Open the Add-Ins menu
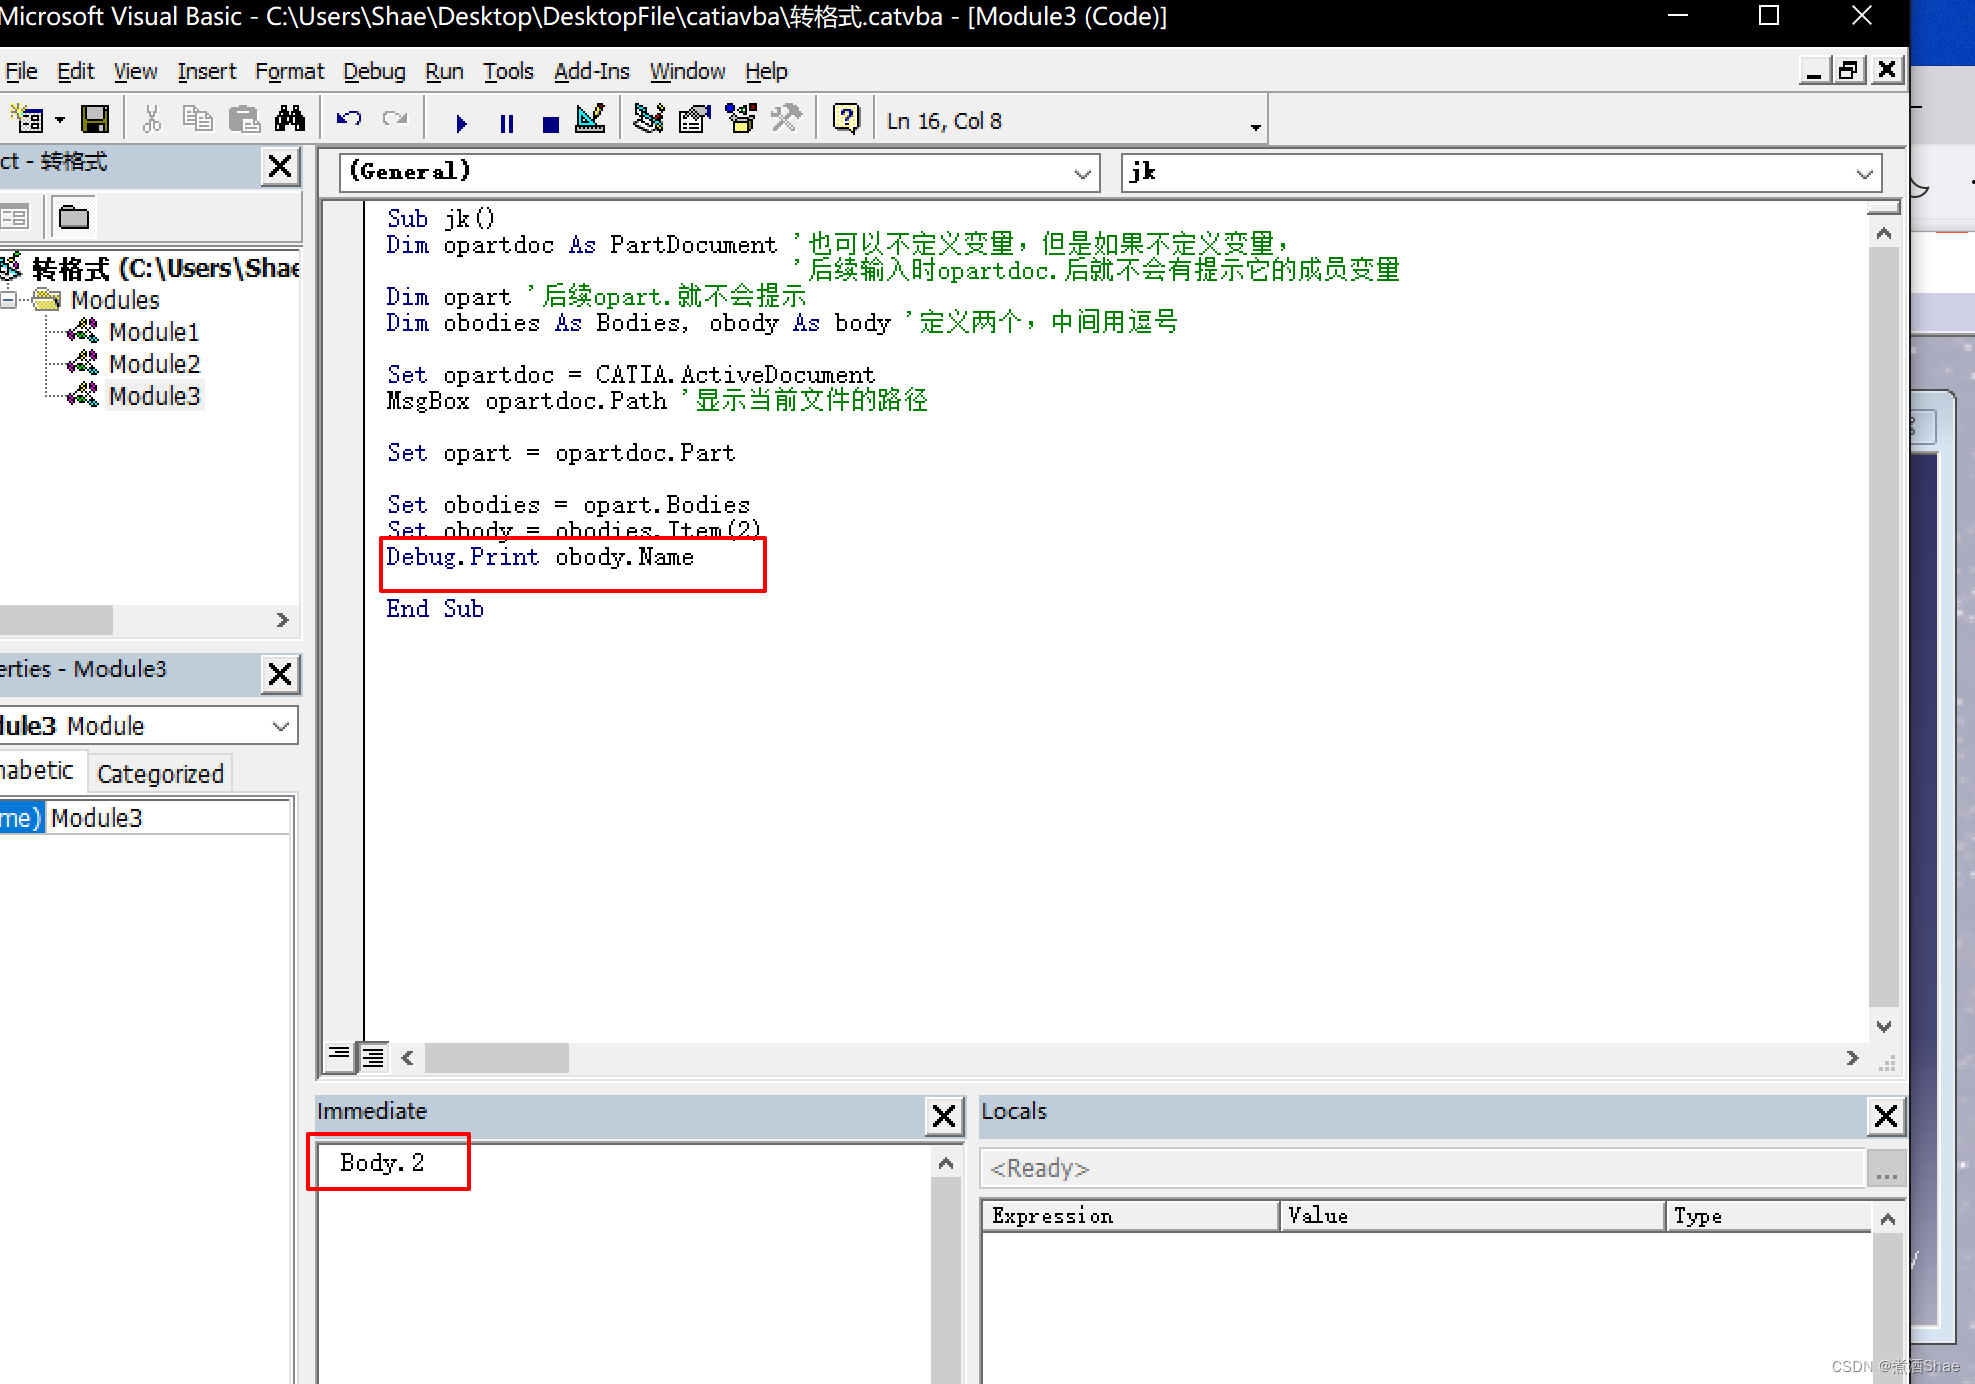 (x=591, y=71)
